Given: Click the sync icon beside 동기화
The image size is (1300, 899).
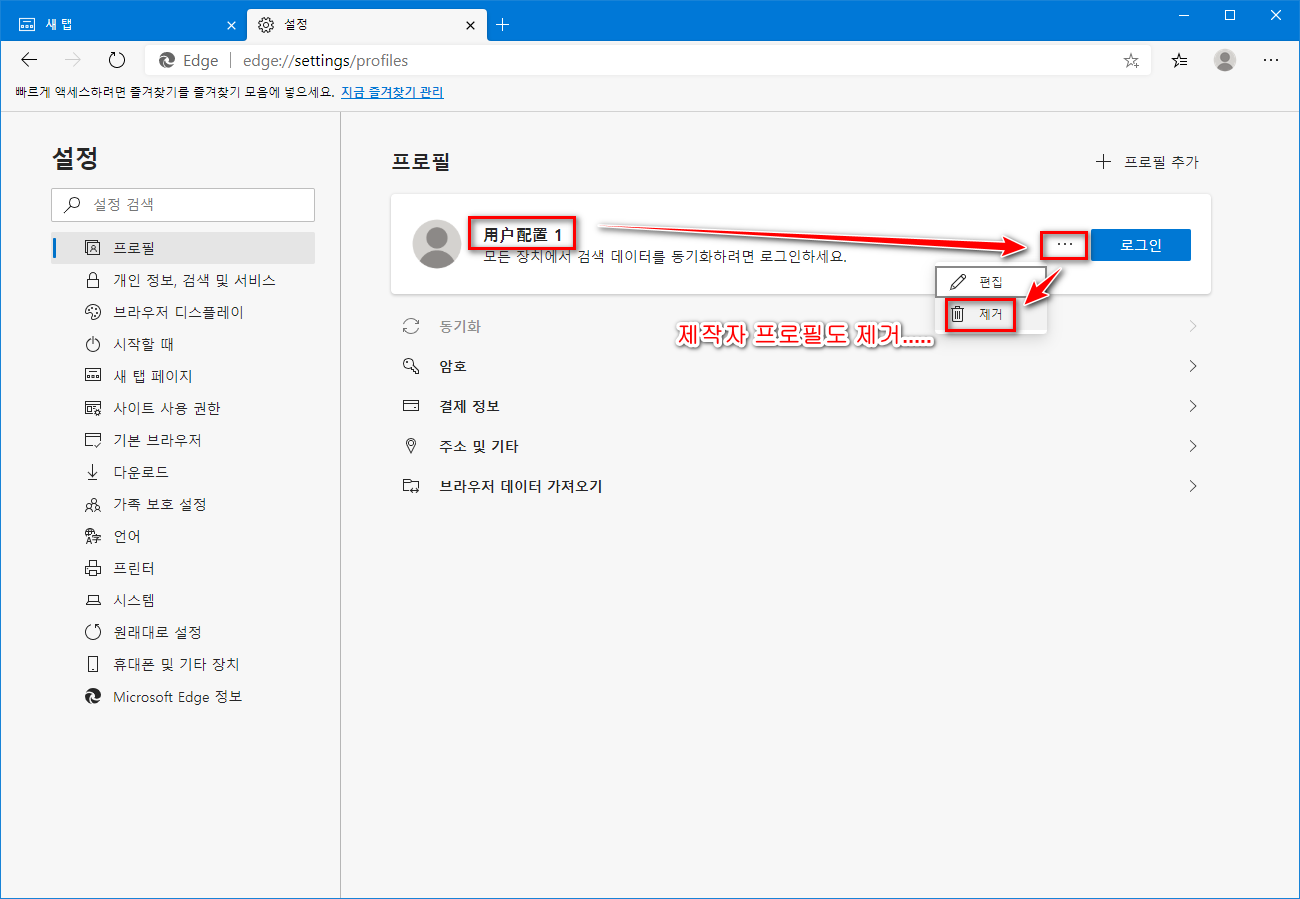Looking at the screenshot, I should [411, 326].
